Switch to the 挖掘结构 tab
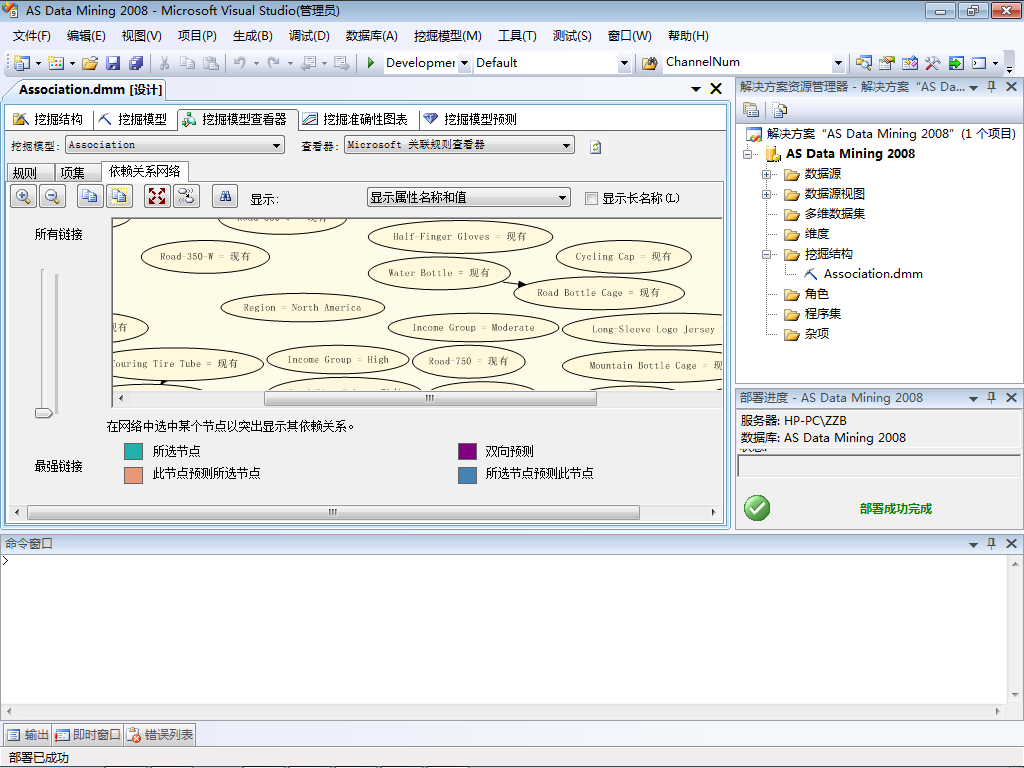The width and height of the screenshot is (1024, 768). [x=48, y=119]
